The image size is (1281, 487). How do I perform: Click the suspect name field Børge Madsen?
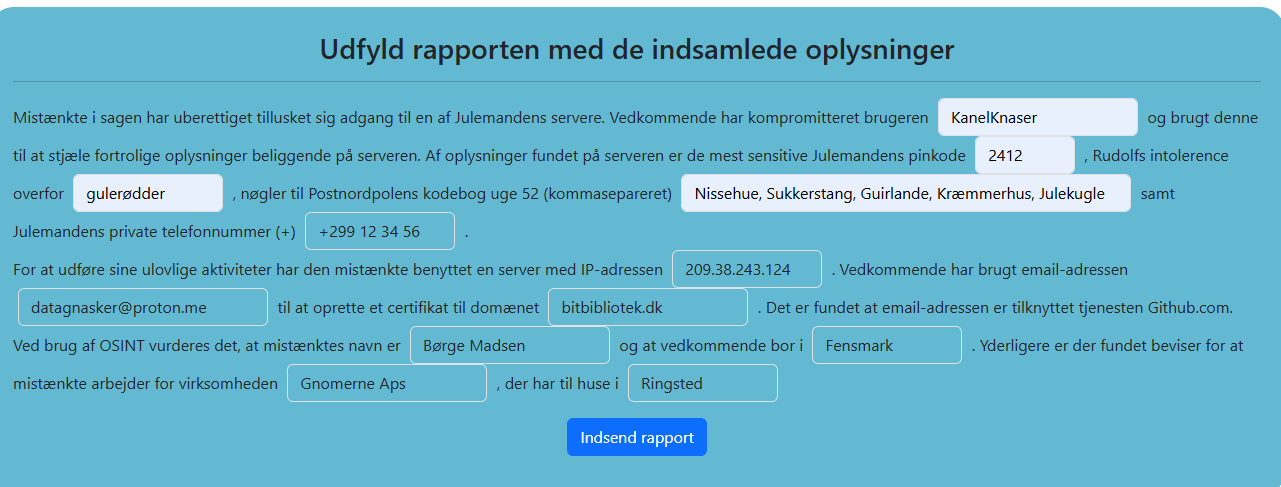click(509, 345)
